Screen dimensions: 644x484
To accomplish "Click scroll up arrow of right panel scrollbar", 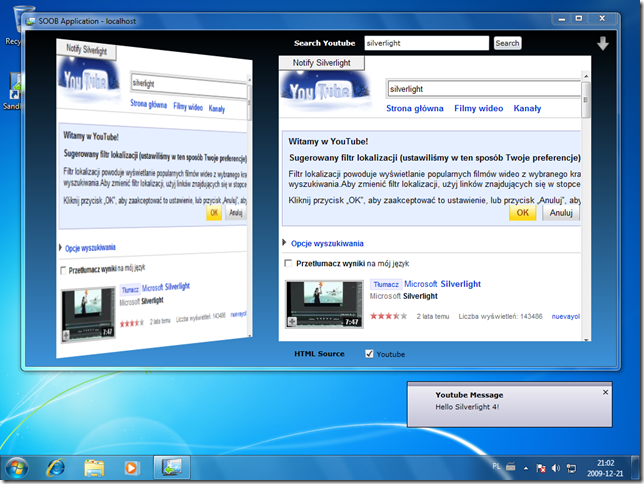I will tap(586, 76).
